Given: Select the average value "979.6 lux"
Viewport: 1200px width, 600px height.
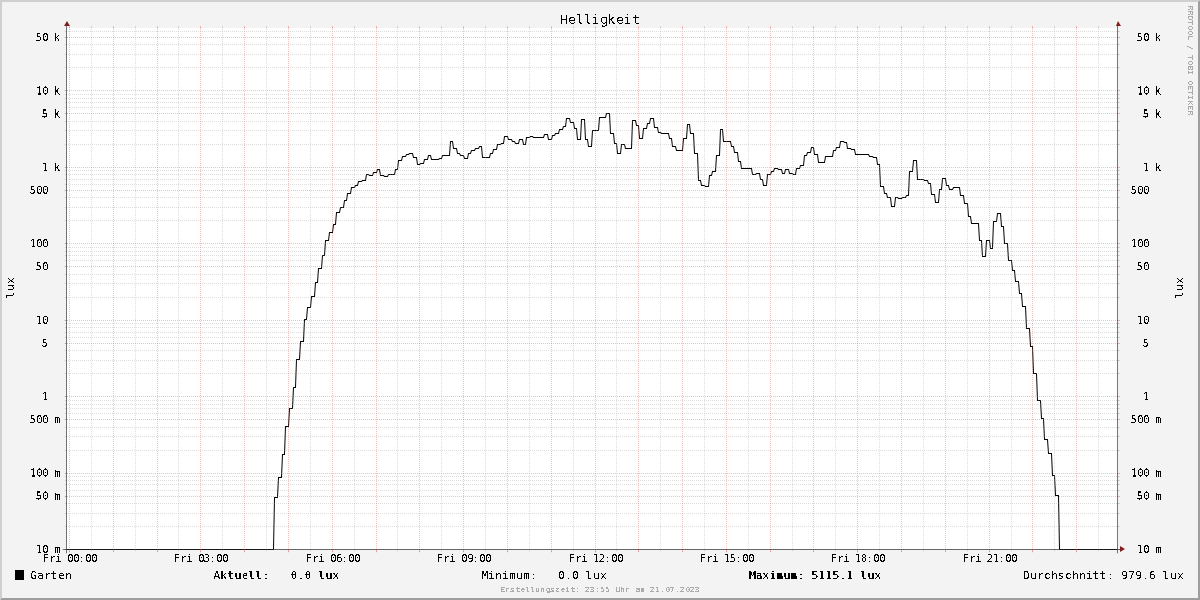Looking at the screenshot, I should 1152,575.
